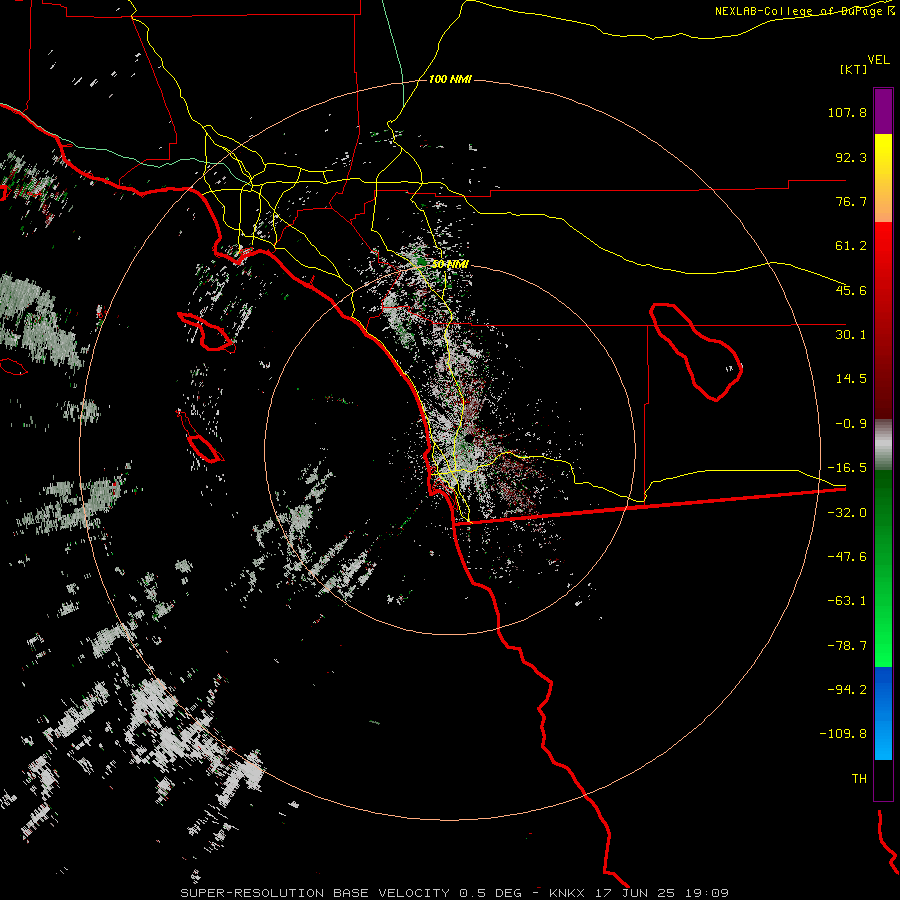Select the -63.1 legend value

tap(847, 601)
